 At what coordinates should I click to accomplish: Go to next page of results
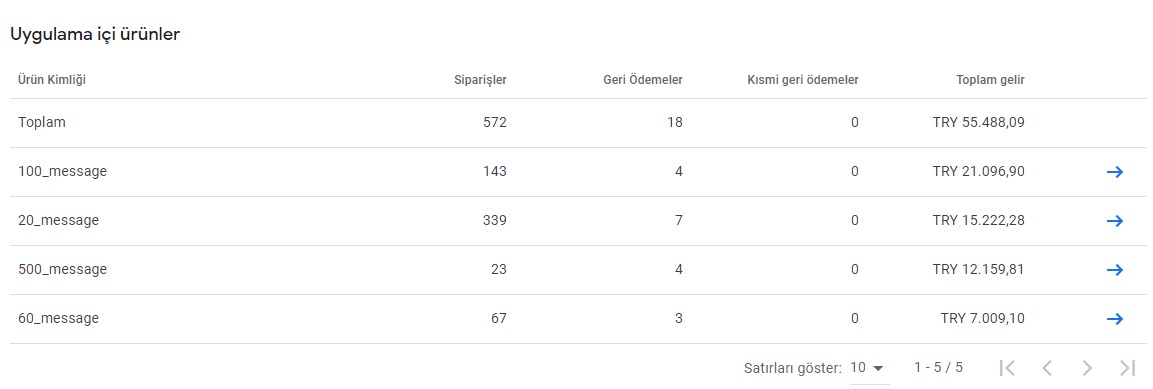(1088, 368)
